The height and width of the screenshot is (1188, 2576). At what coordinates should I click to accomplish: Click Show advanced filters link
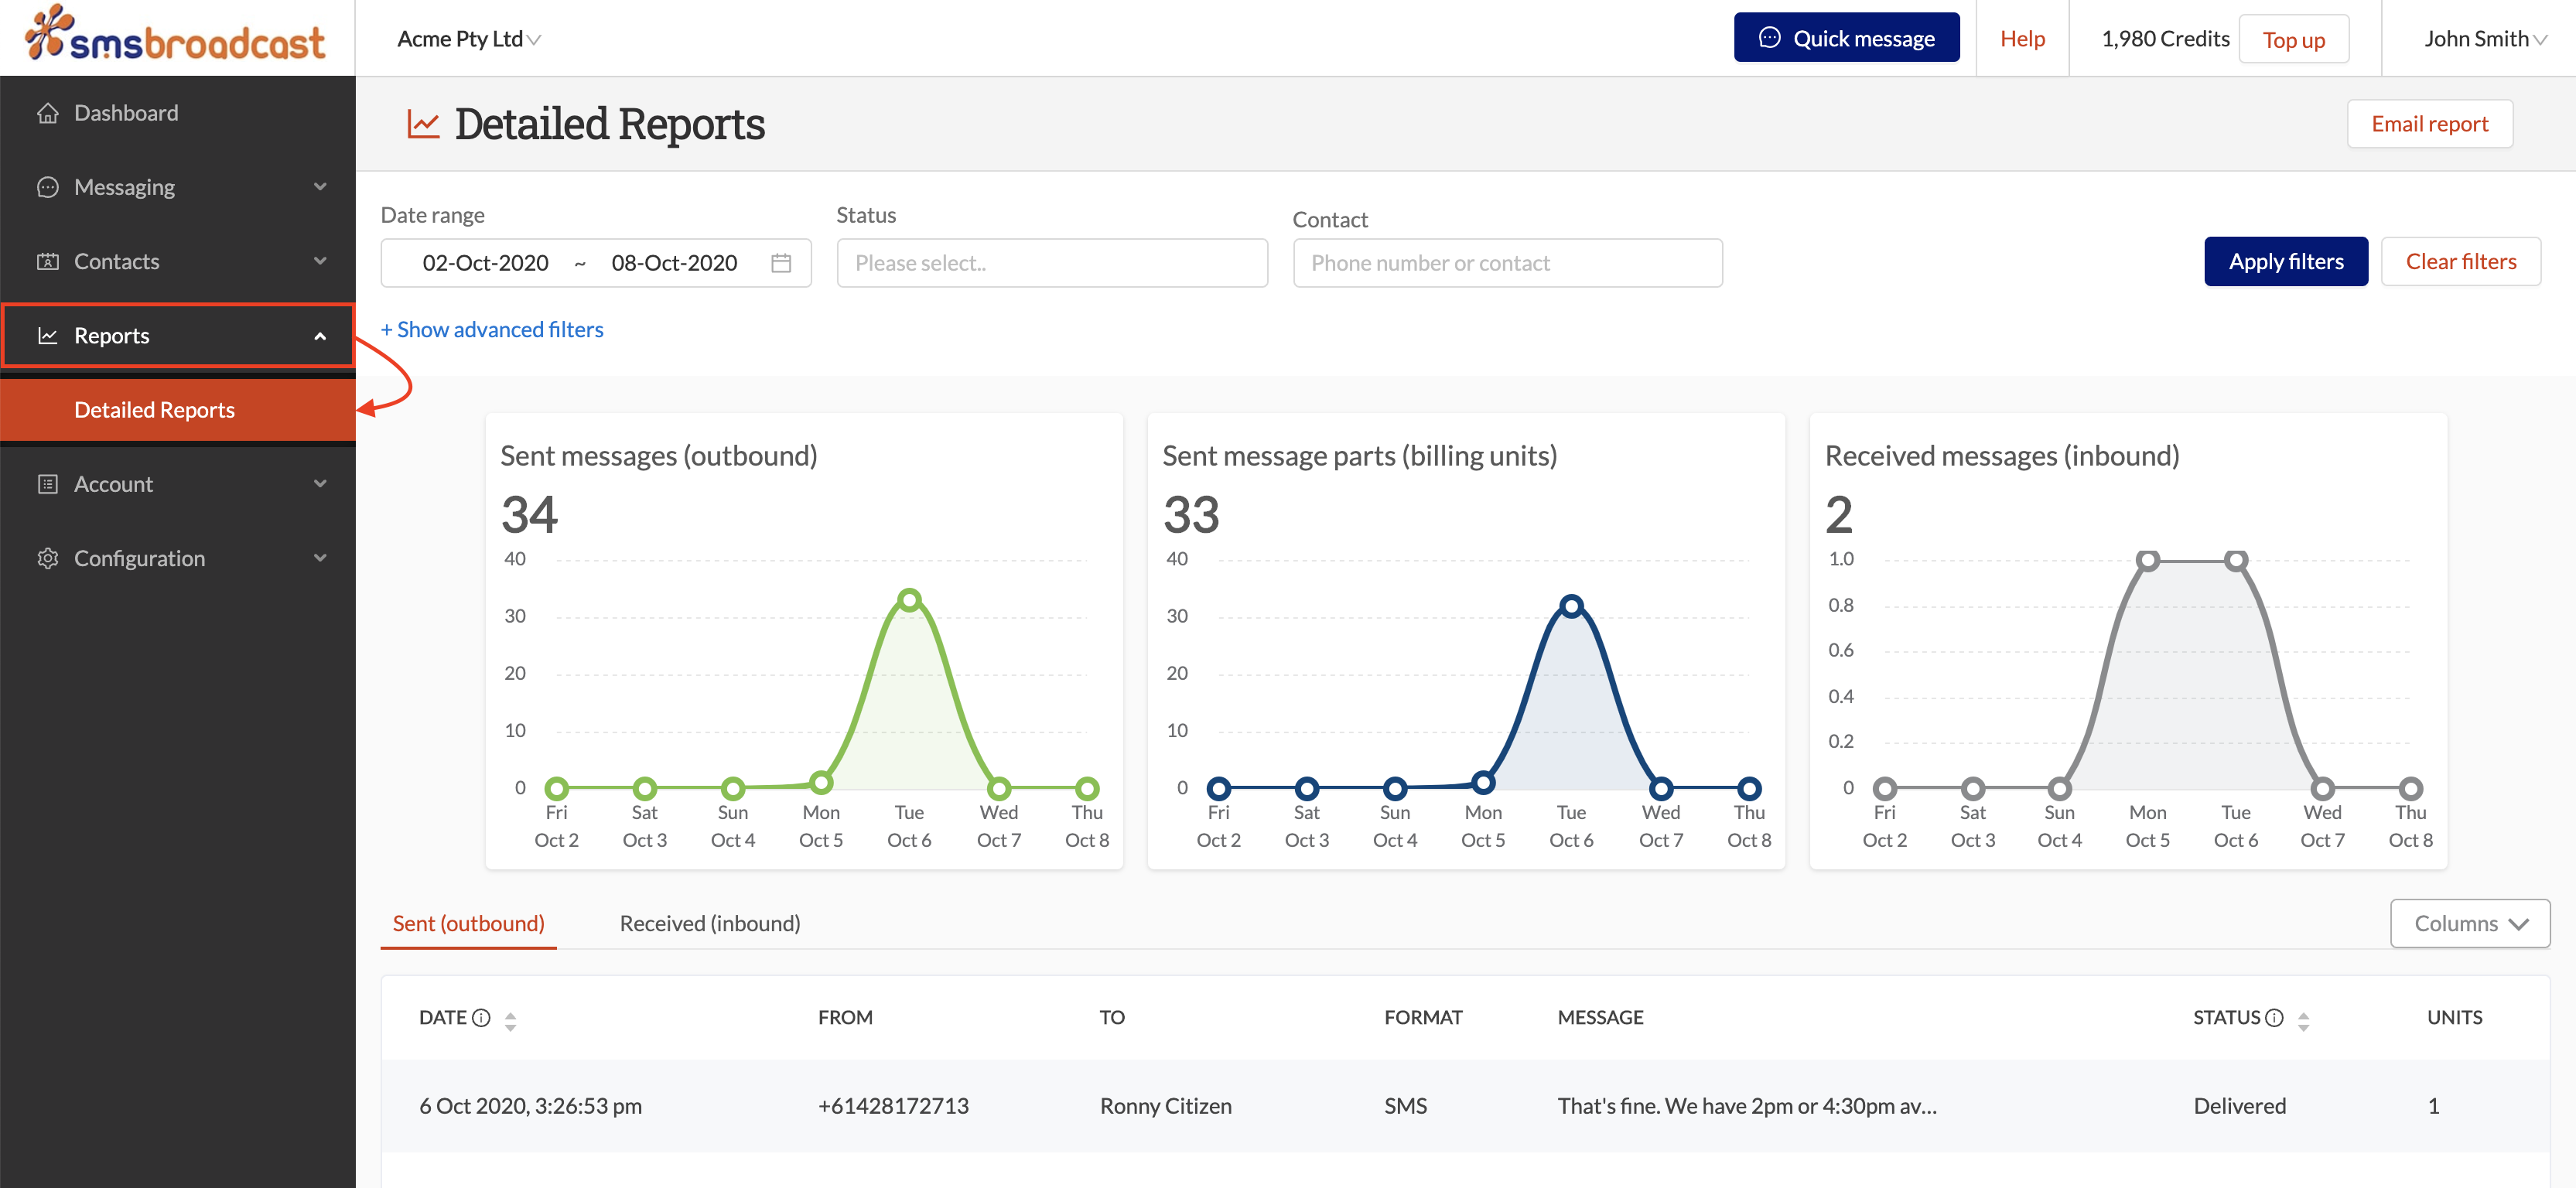point(492,329)
